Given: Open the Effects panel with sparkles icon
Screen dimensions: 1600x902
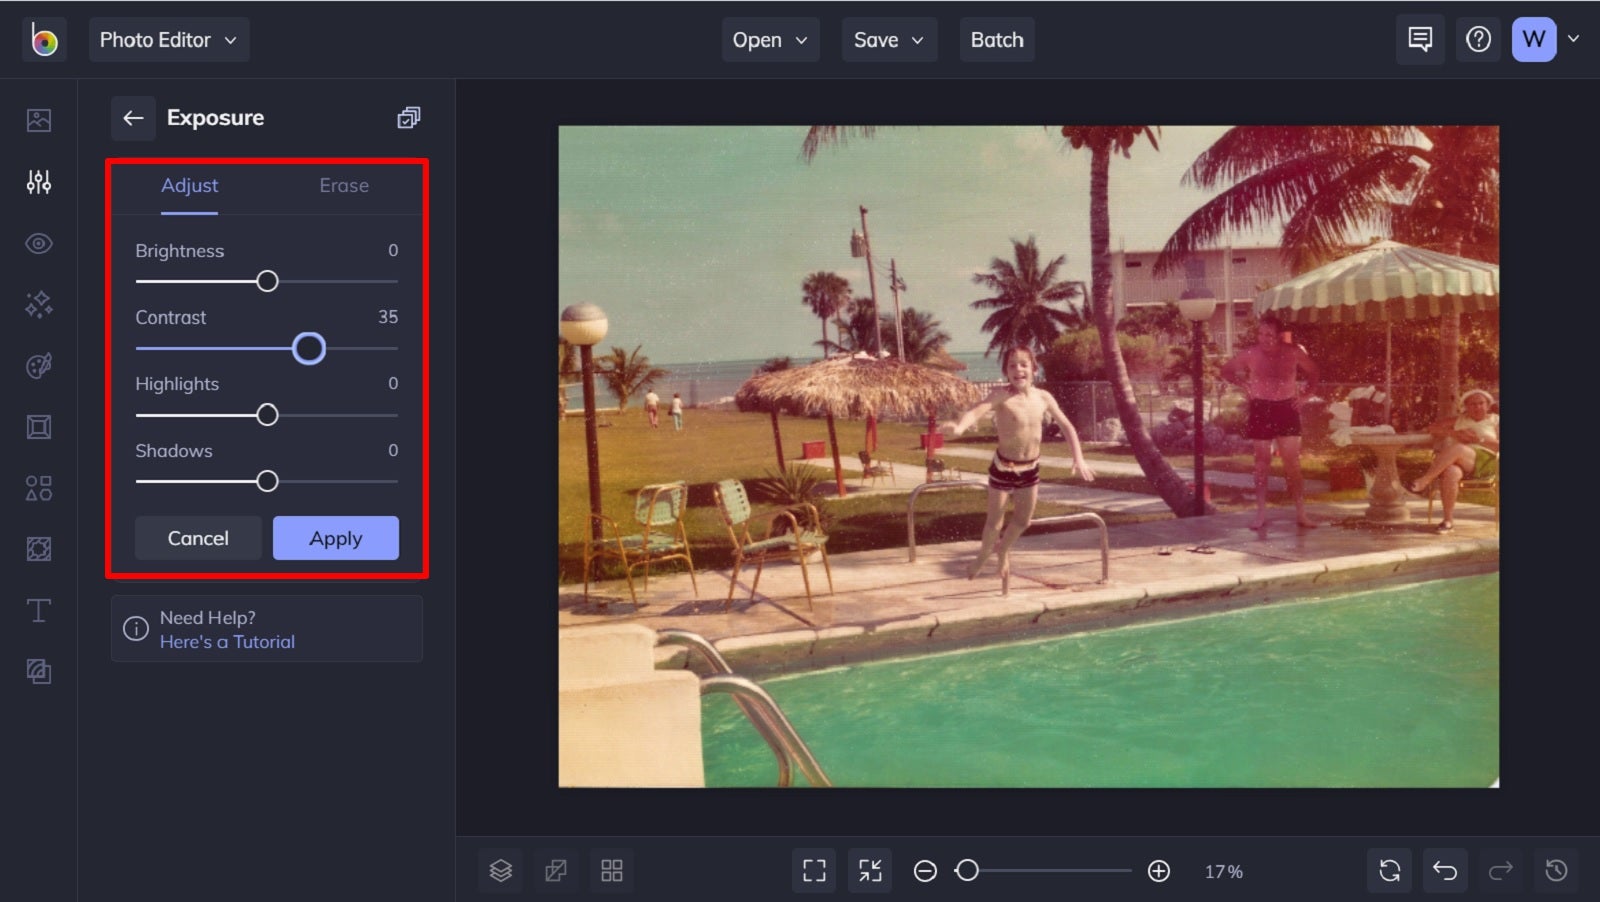Looking at the screenshot, I should (x=38, y=304).
